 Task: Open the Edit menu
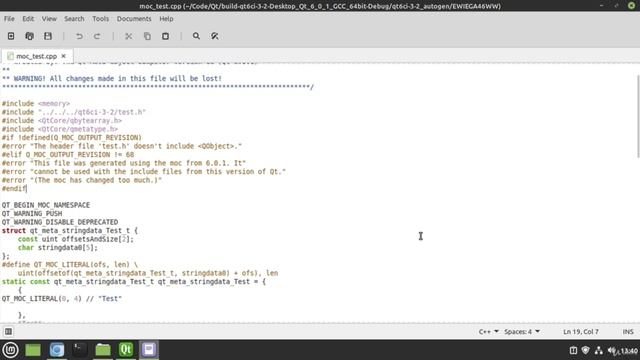click(28, 19)
